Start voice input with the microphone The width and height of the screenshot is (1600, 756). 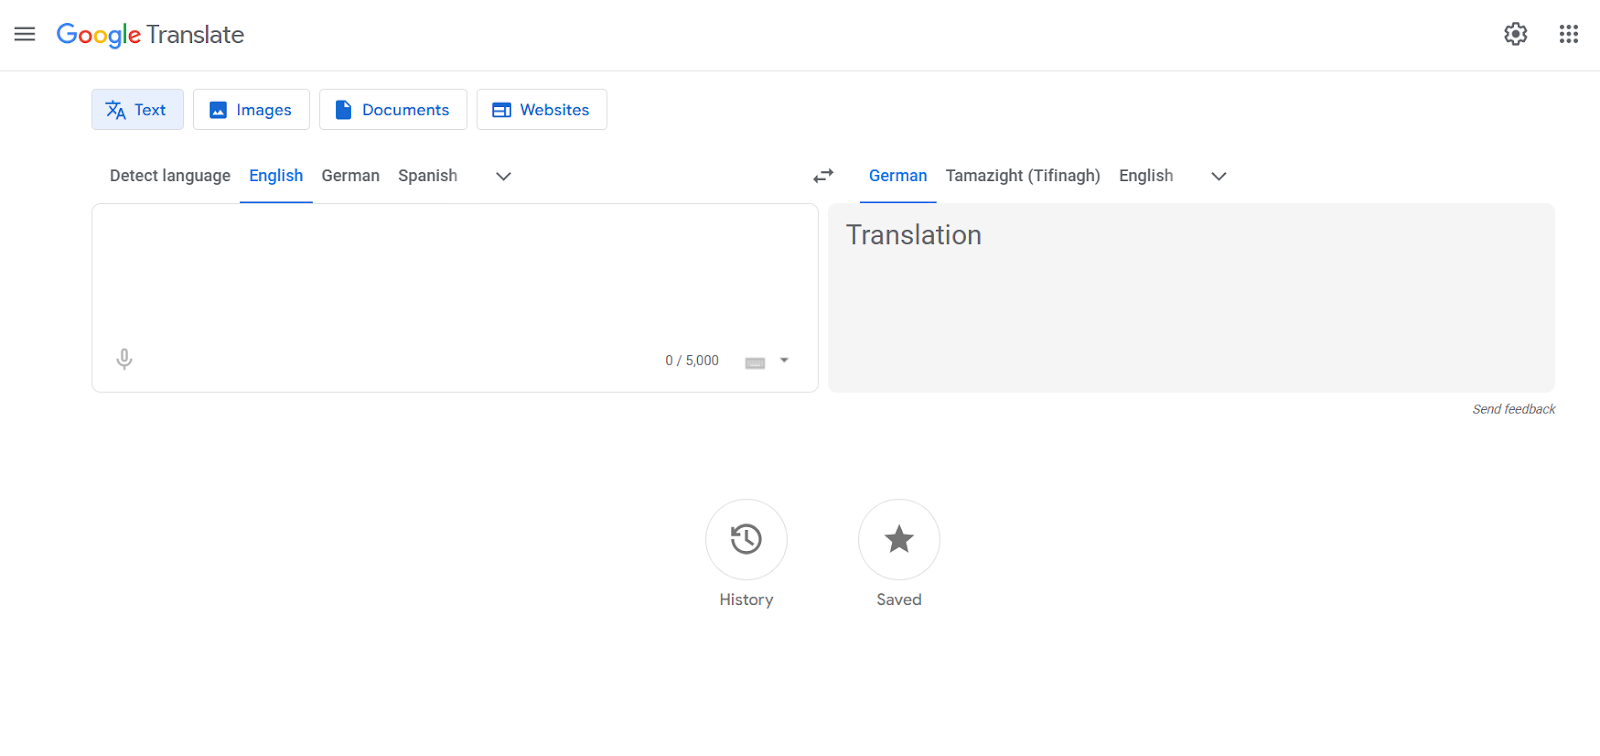tap(124, 359)
